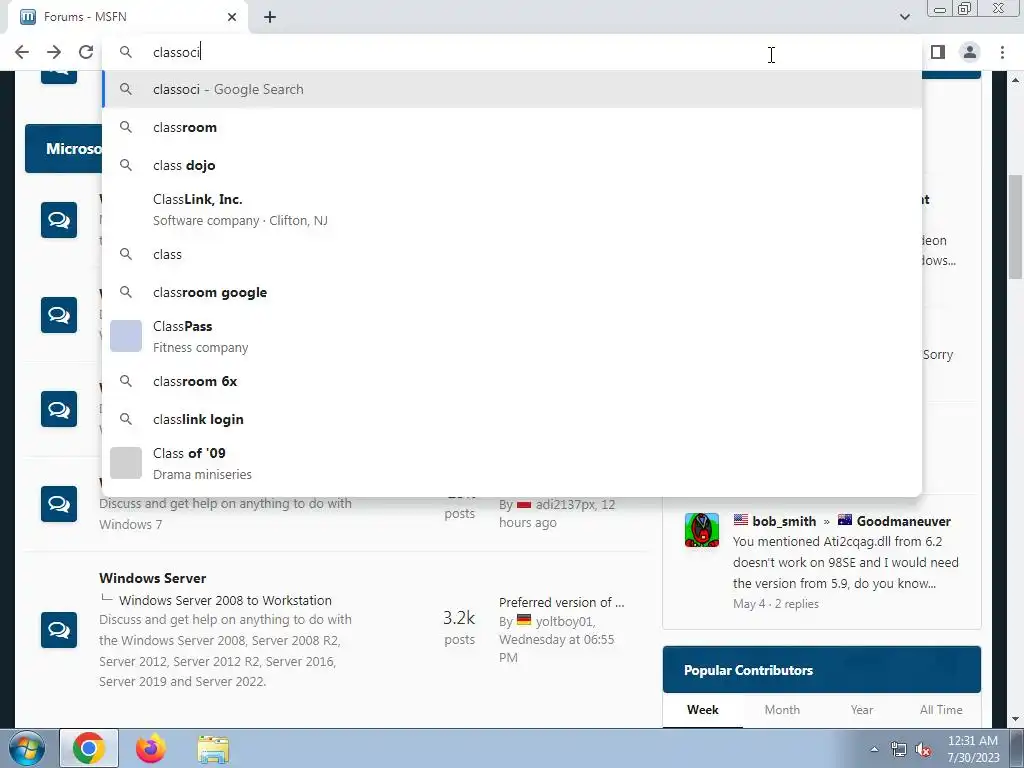This screenshot has width=1024, height=768.
Task: Choose the 'Class of '09' miniseries suggestion
Action: (x=512, y=463)
